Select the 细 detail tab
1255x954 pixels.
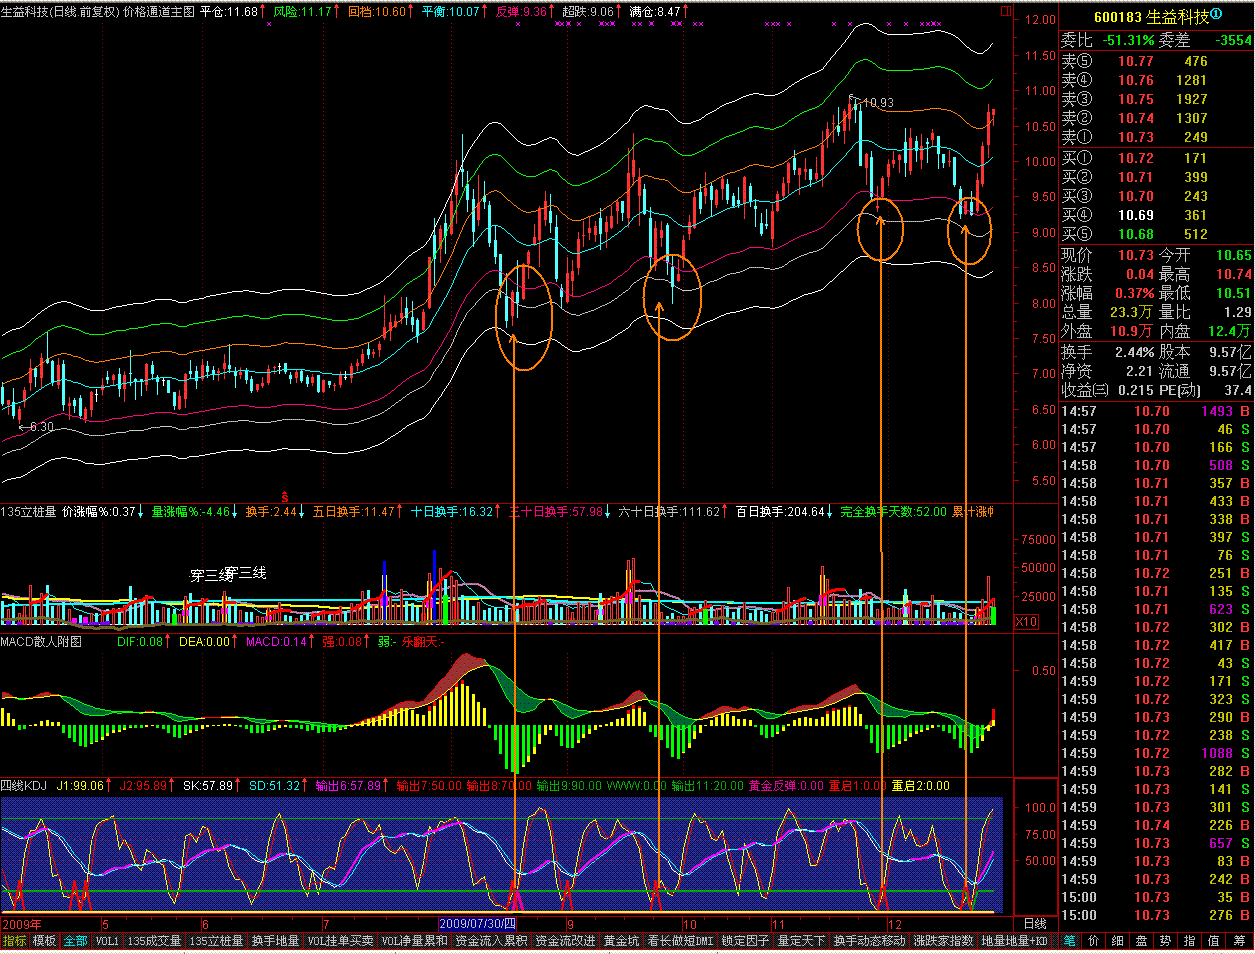point(1117,941)
